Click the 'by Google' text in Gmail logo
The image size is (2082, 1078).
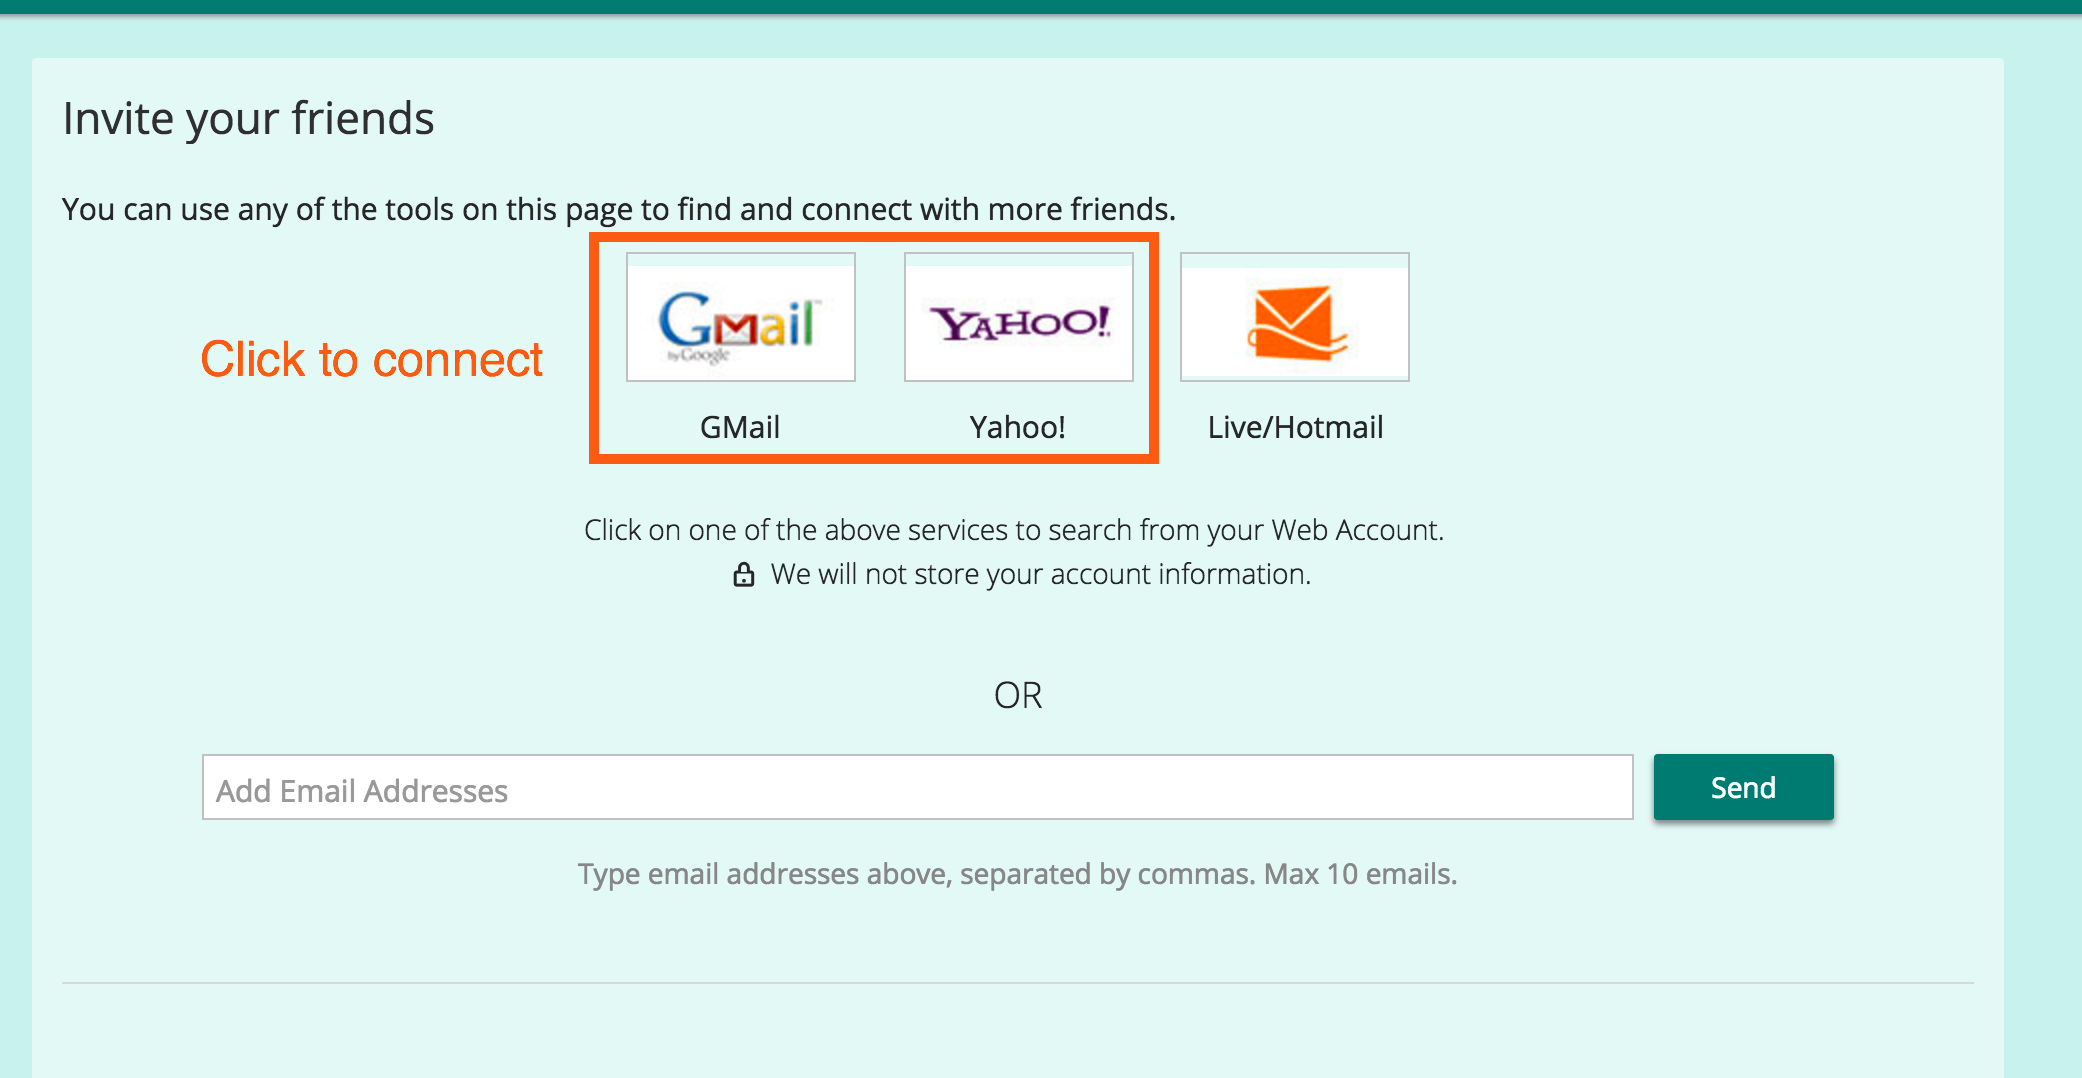699,355
